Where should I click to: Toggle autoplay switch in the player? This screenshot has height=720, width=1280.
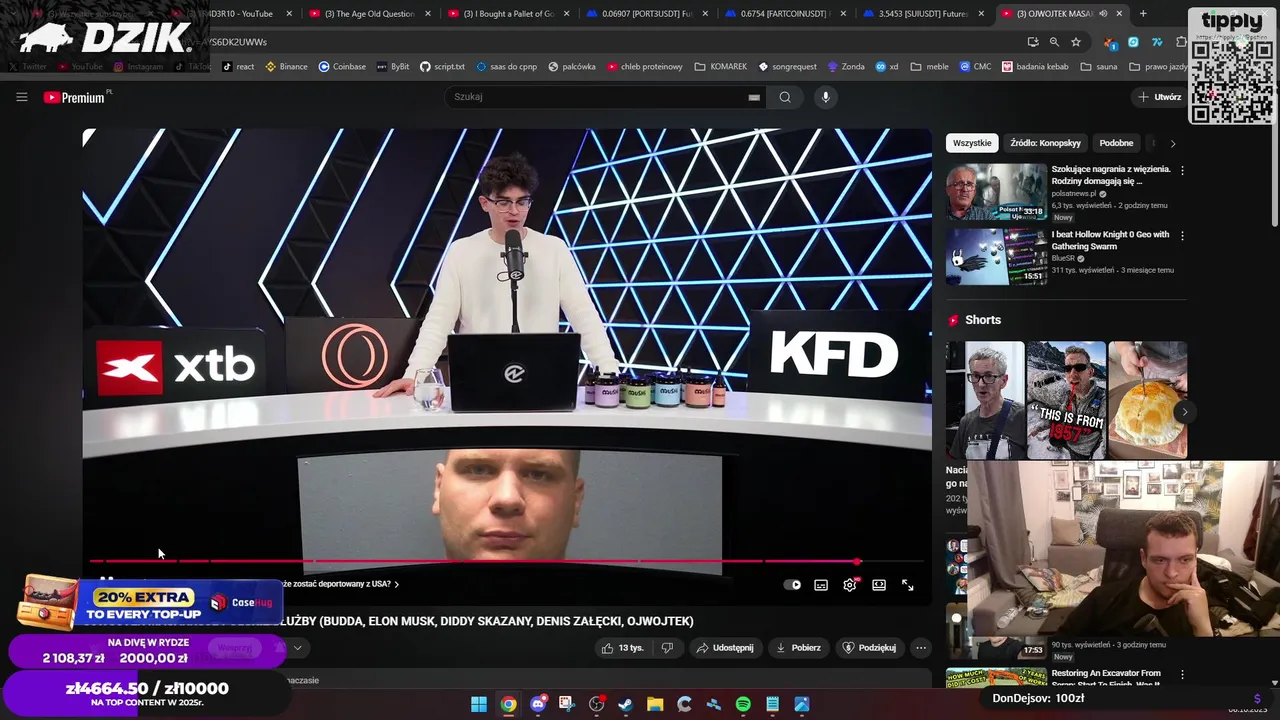793,585
